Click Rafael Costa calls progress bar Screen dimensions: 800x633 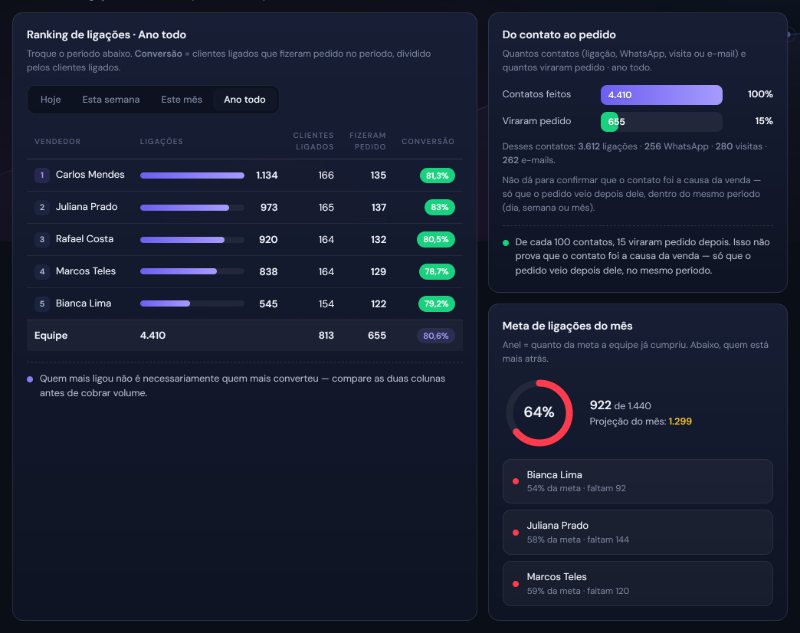click(x=192, y=240)
